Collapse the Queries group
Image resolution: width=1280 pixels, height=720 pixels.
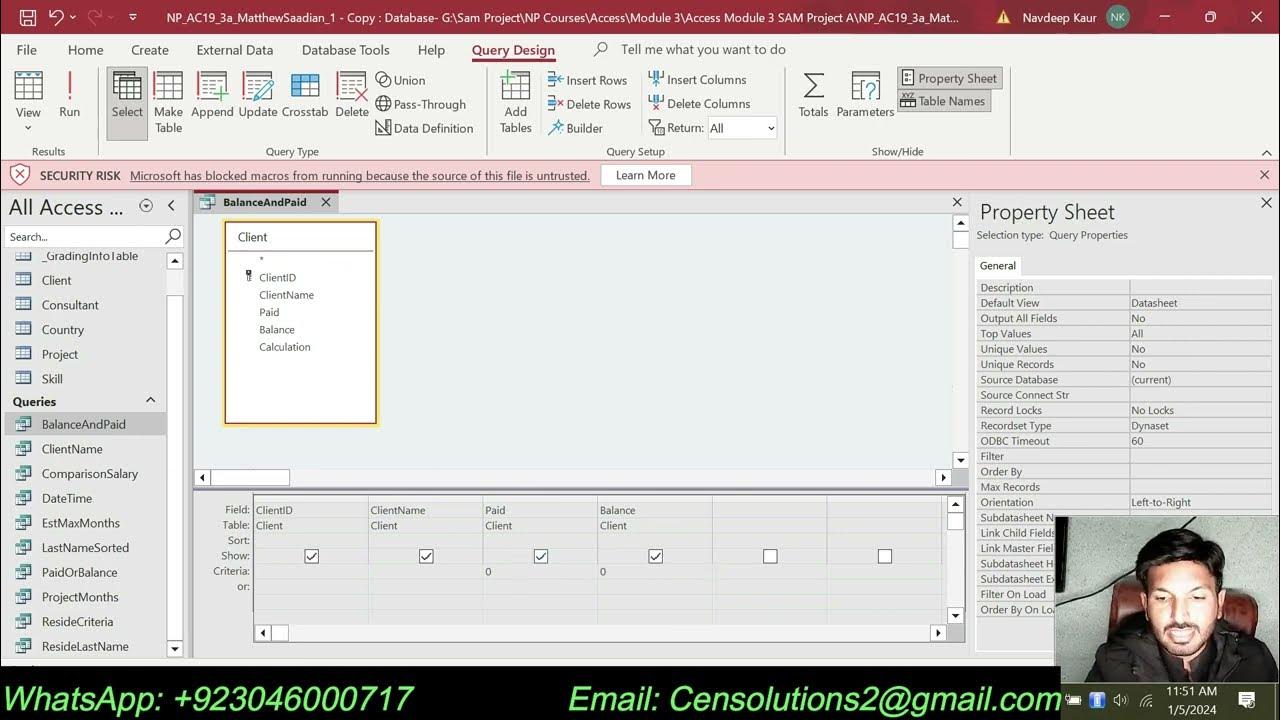pos(151,400)
